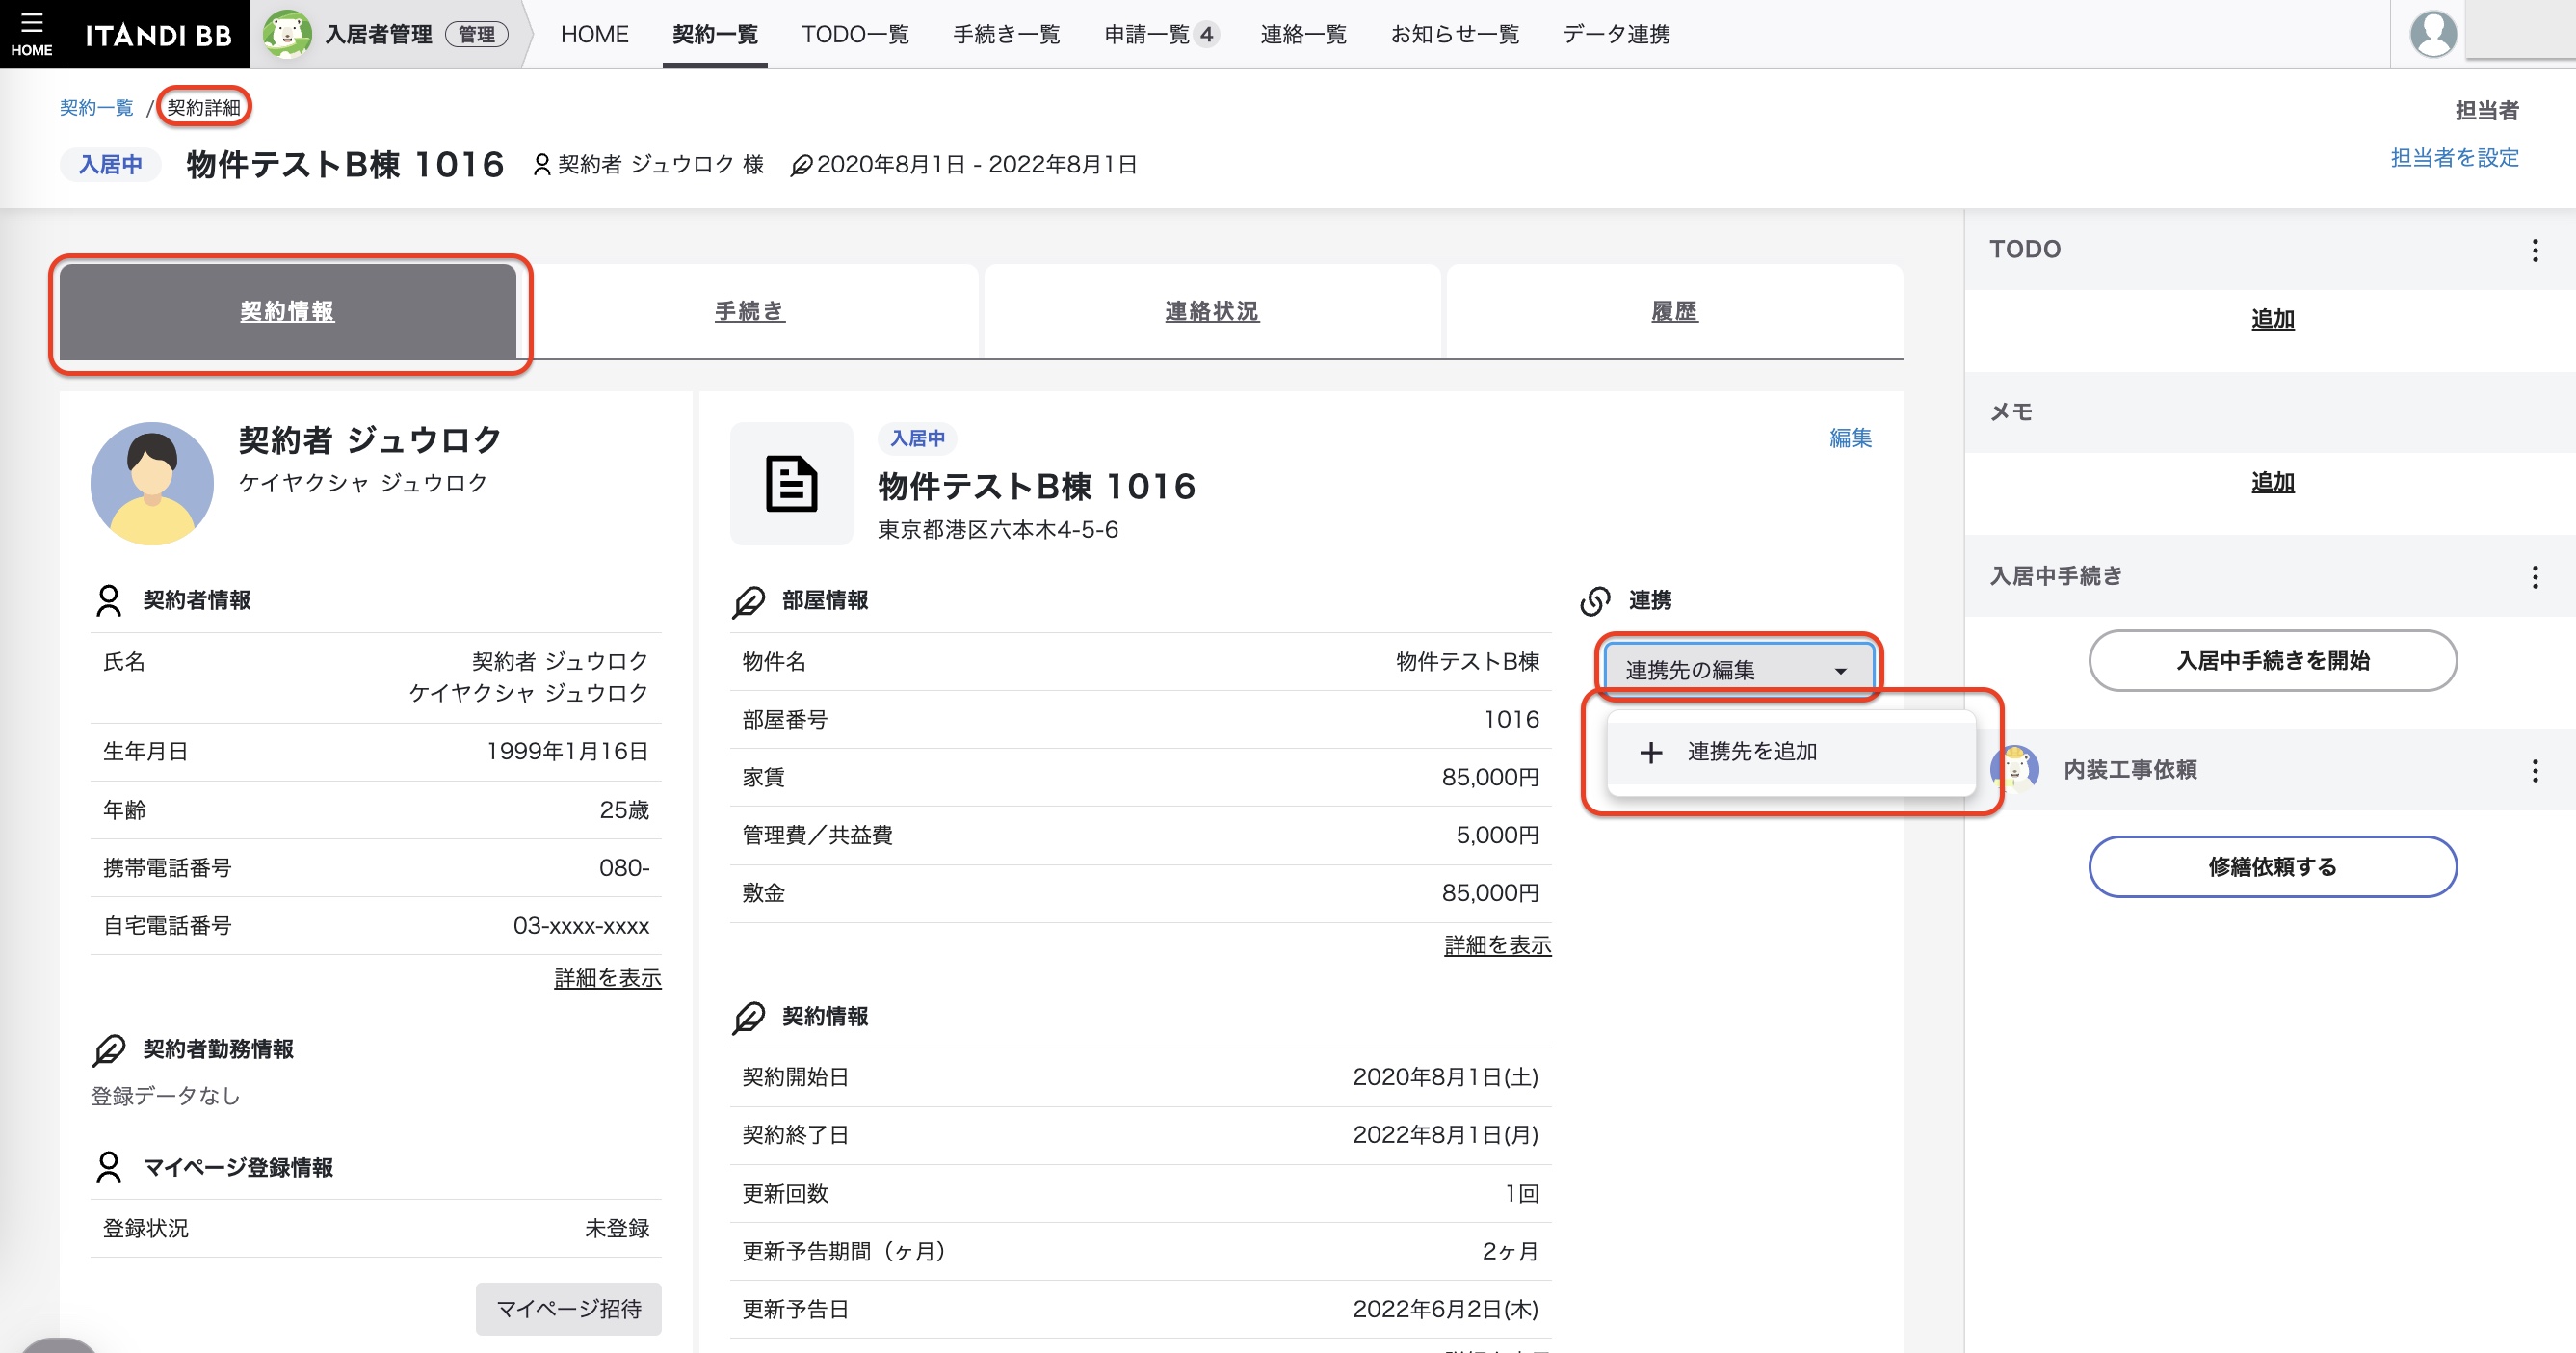Click the 担当者を設定 link
2576x1353 pixels.
pyautogui.click(x=2454, y=158)
